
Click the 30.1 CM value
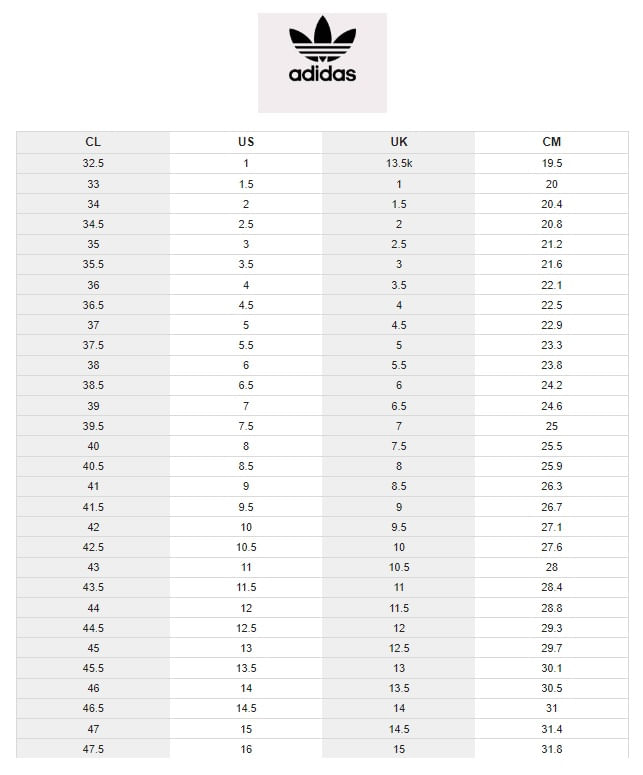[x=552, y=668]
